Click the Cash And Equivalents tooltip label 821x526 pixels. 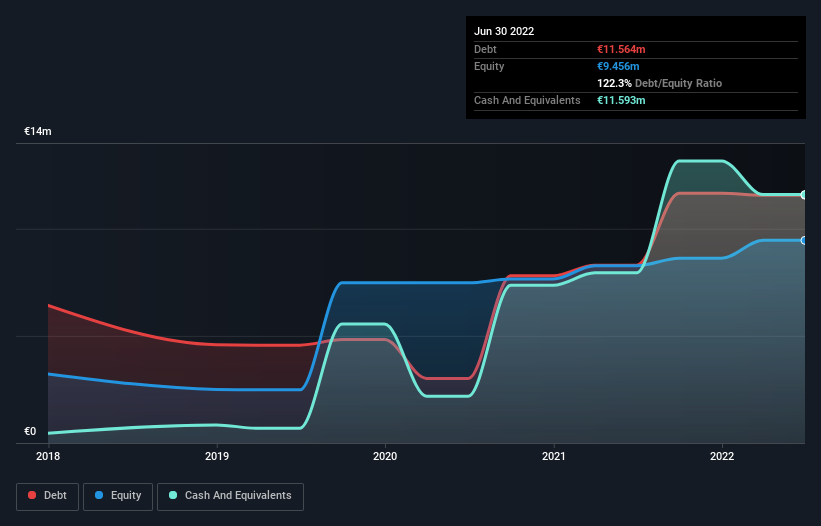(527, 100)
